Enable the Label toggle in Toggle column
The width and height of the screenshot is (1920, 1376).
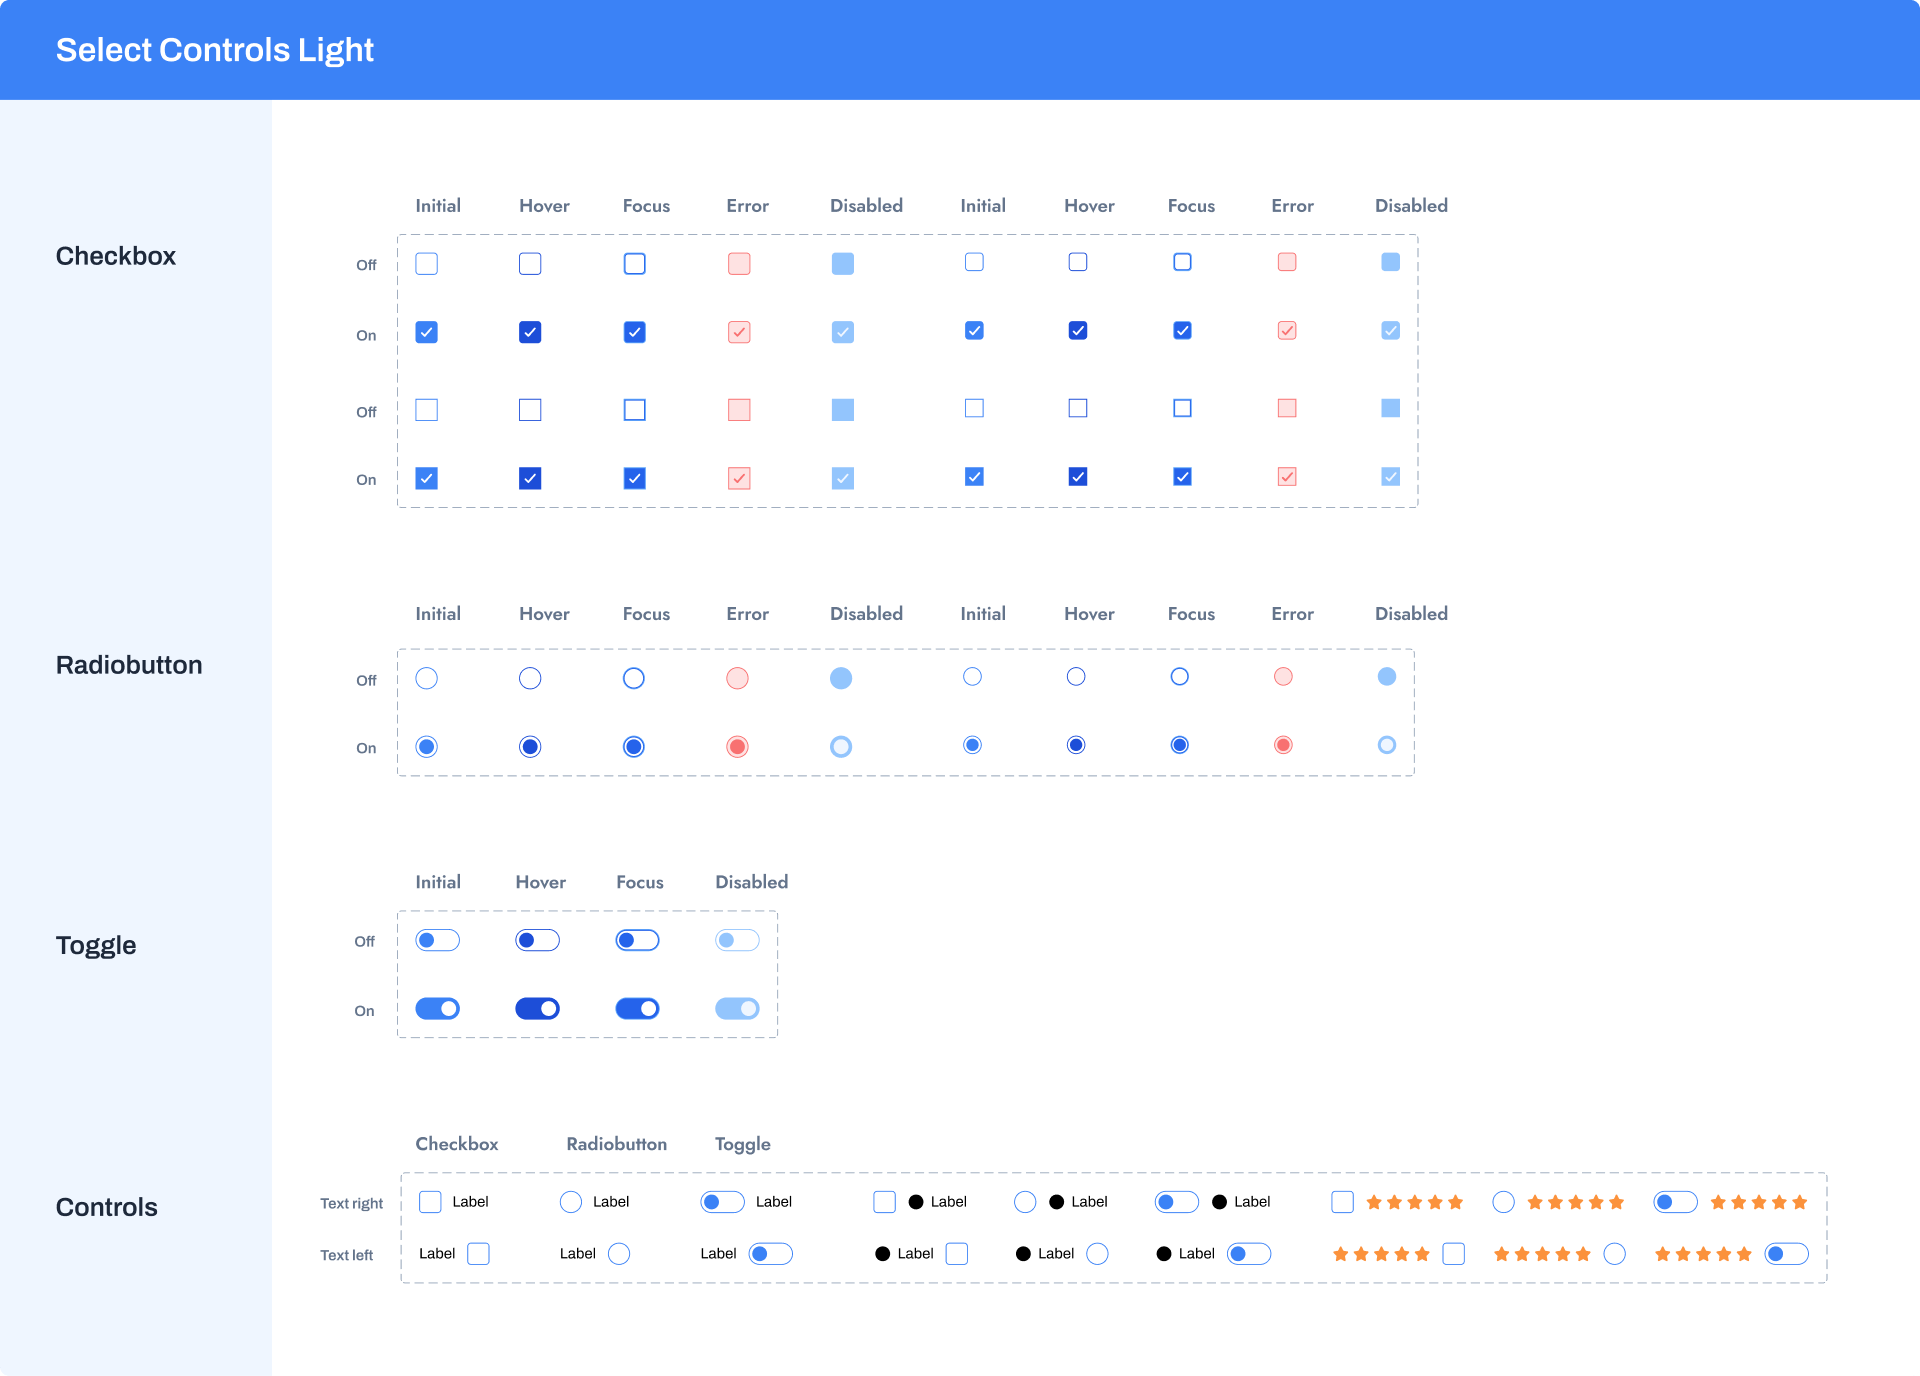721,1202
